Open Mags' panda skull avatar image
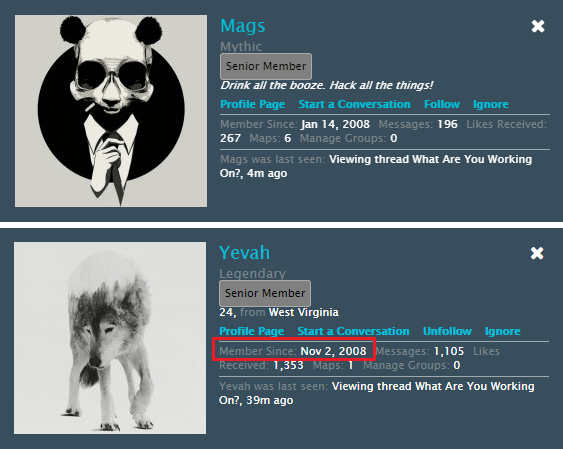The width and height of the screenshot is (563, 449). click(x=111, y=111)
